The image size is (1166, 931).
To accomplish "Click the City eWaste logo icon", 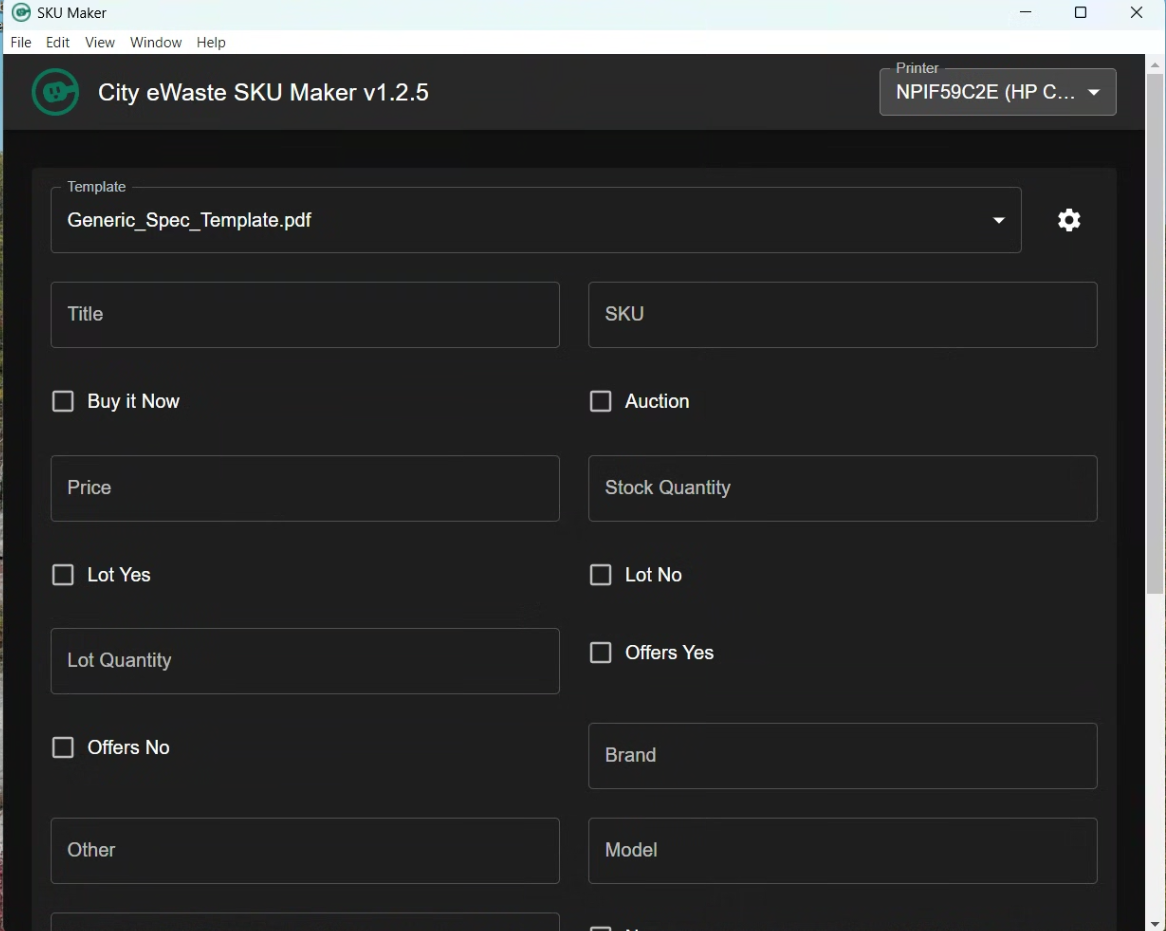I will (x=55, y=93).
